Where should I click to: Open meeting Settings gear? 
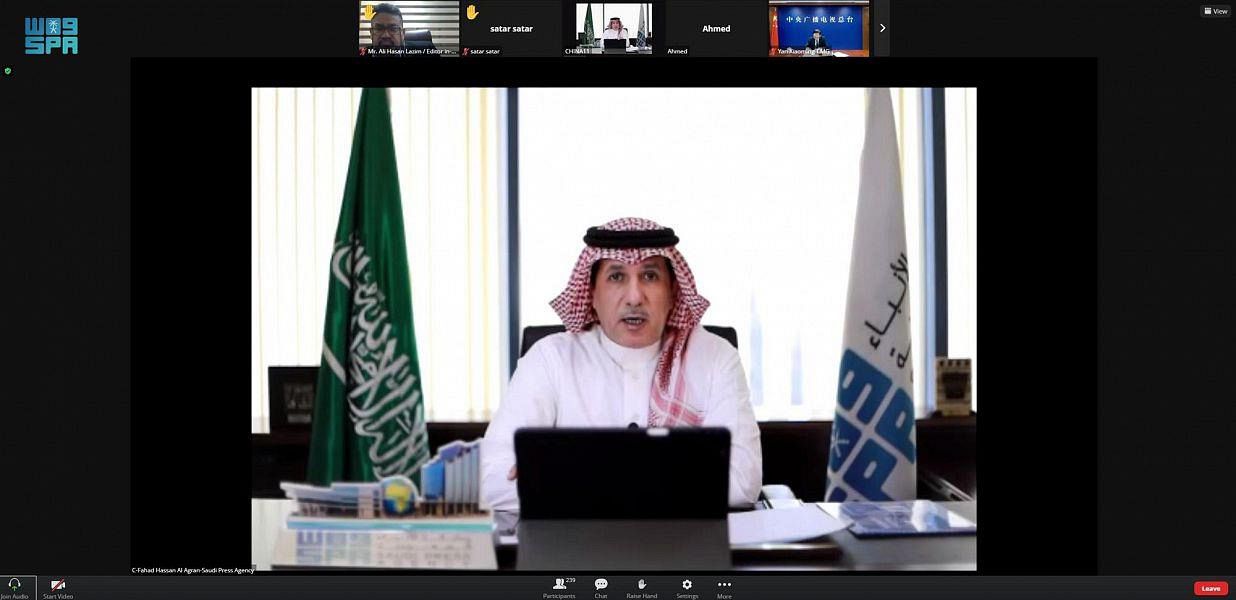tap(687, 585)
